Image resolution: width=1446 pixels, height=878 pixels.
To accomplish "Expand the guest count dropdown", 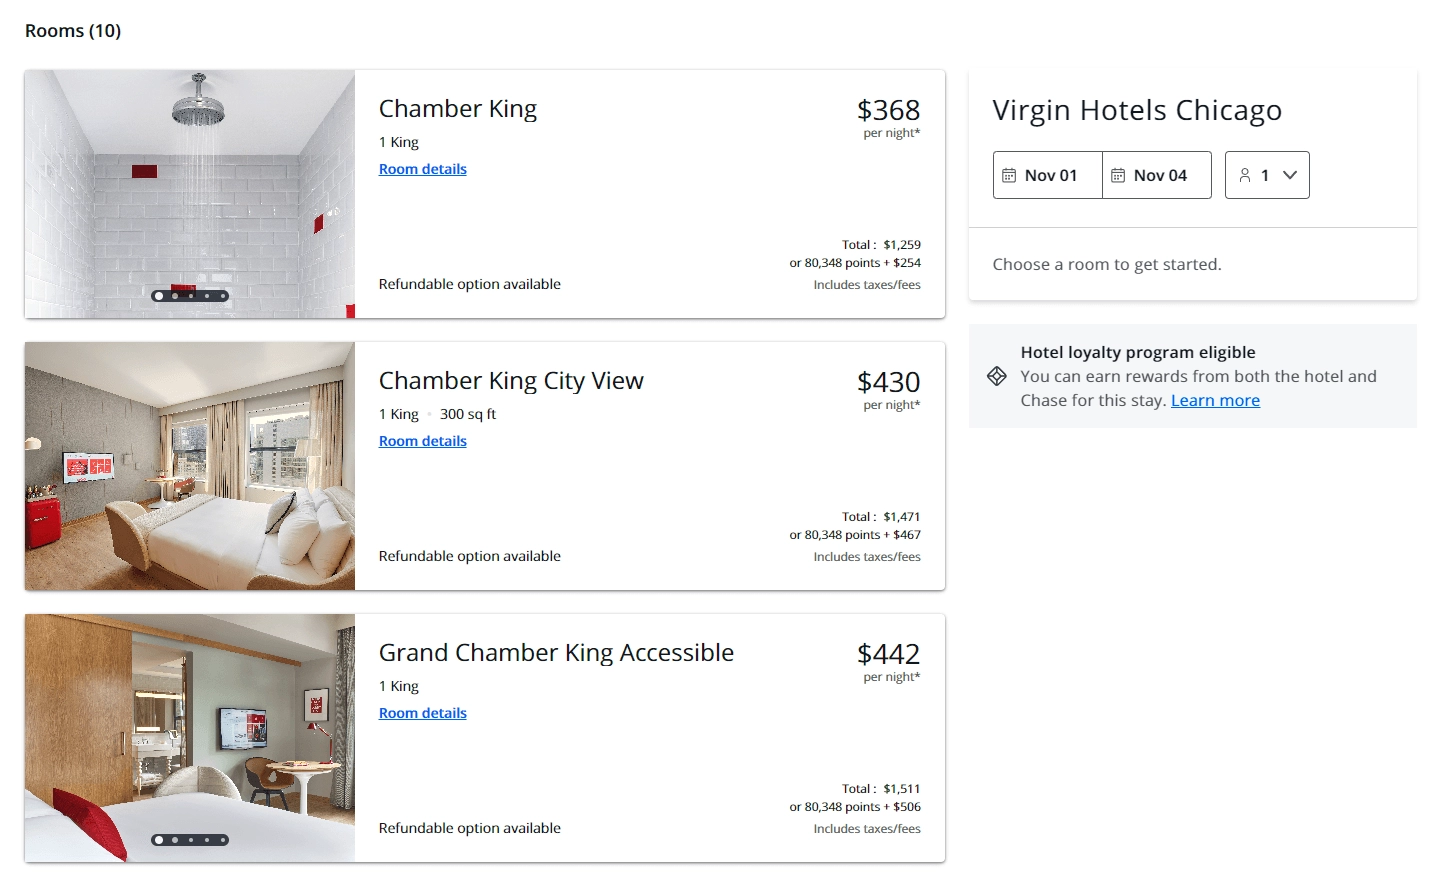I will 1290,175.
